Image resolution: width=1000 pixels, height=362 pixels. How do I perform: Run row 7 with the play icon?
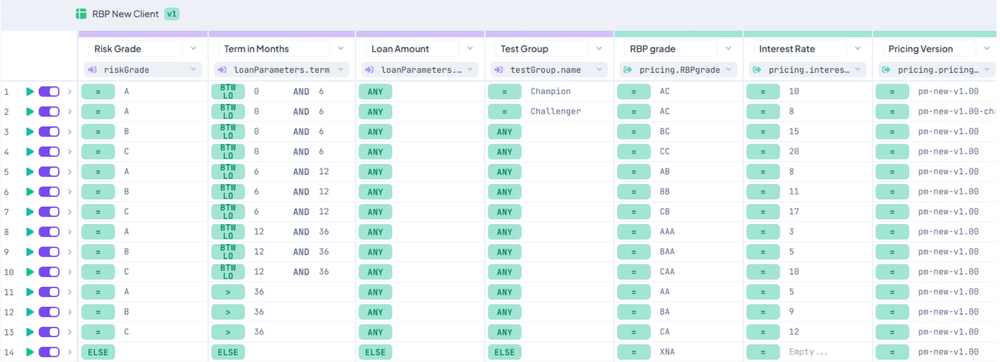click(x=30, y=212)
